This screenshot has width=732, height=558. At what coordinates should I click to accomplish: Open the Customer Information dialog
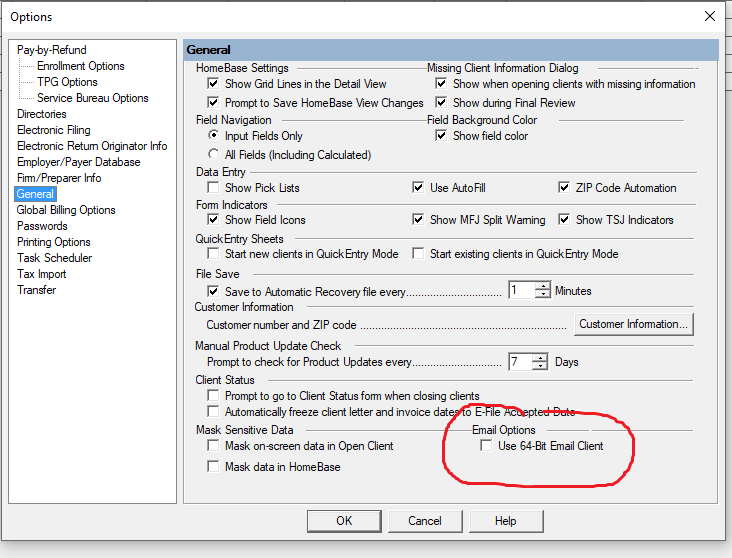634,324
